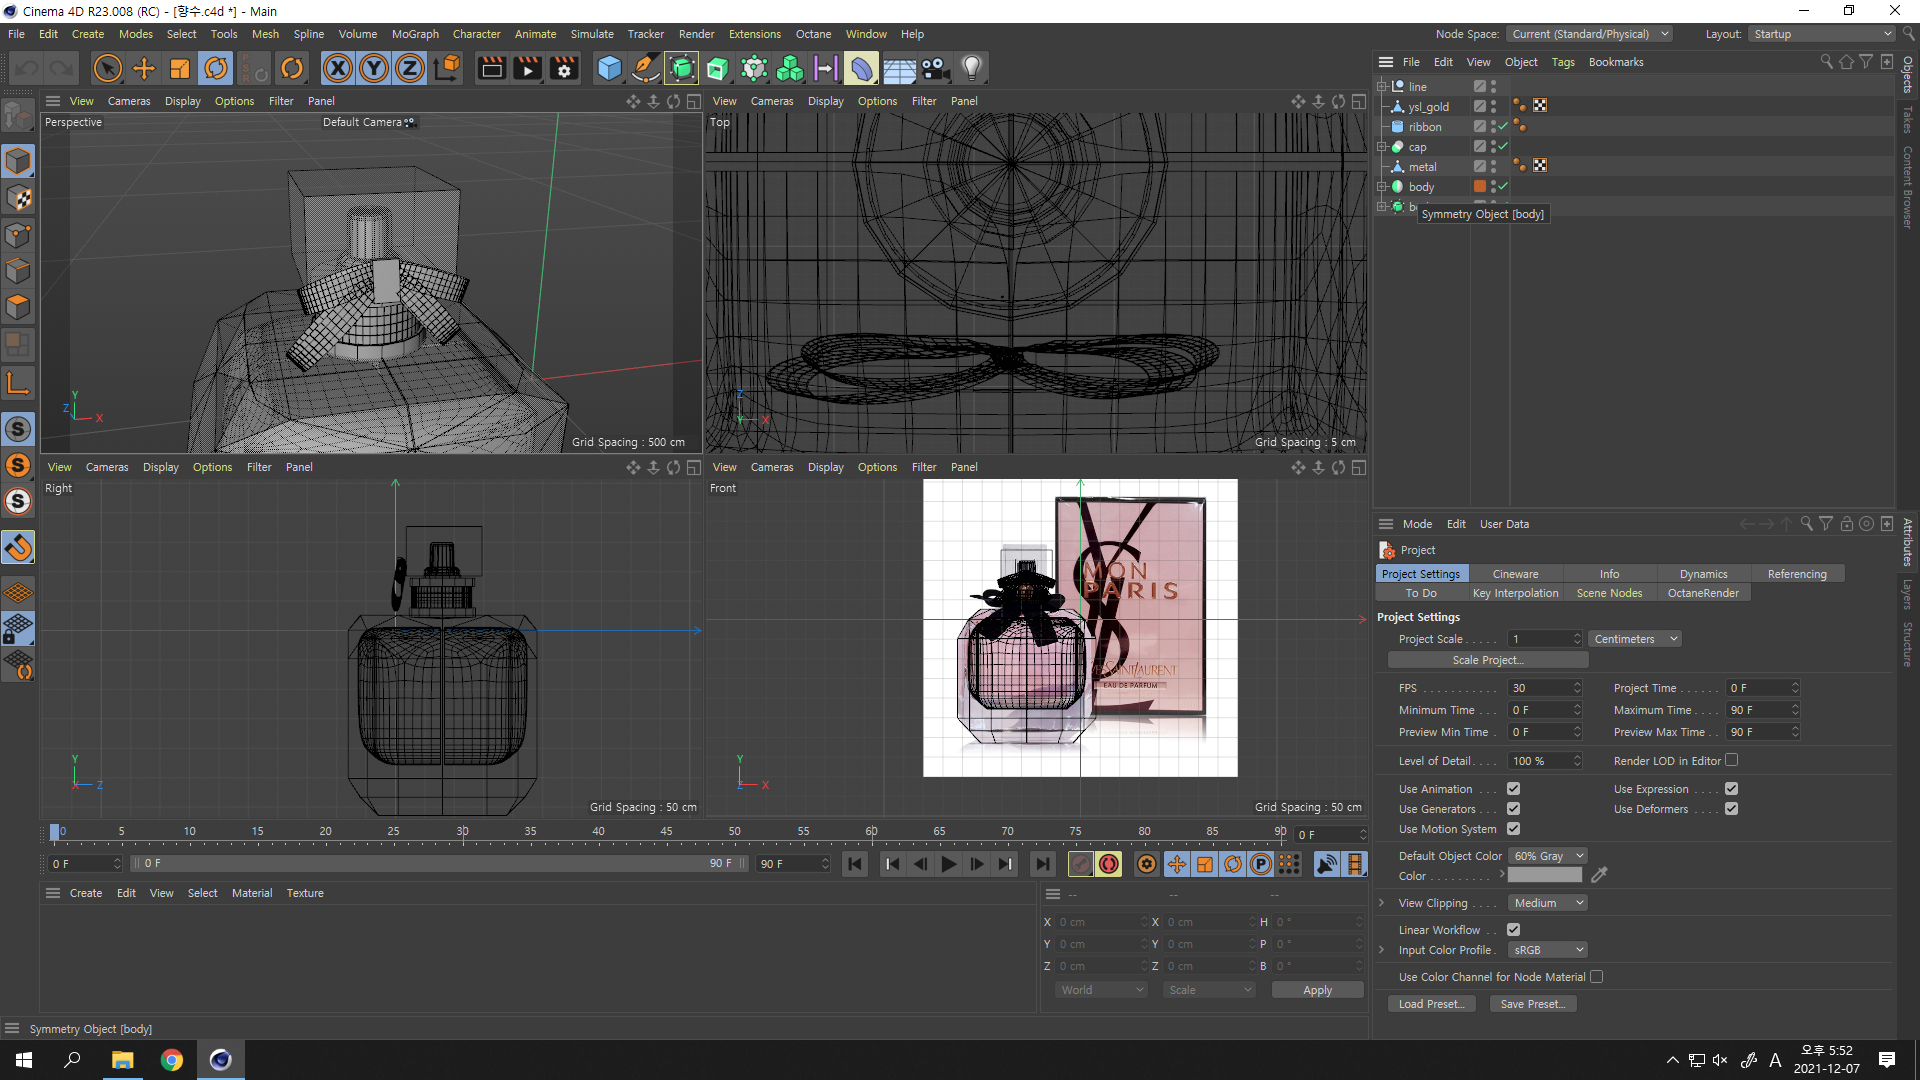Viewport: 1920px width, 1080px height.
Task: Expand the View Clipping section arrow
Action: click(1382, 903)
